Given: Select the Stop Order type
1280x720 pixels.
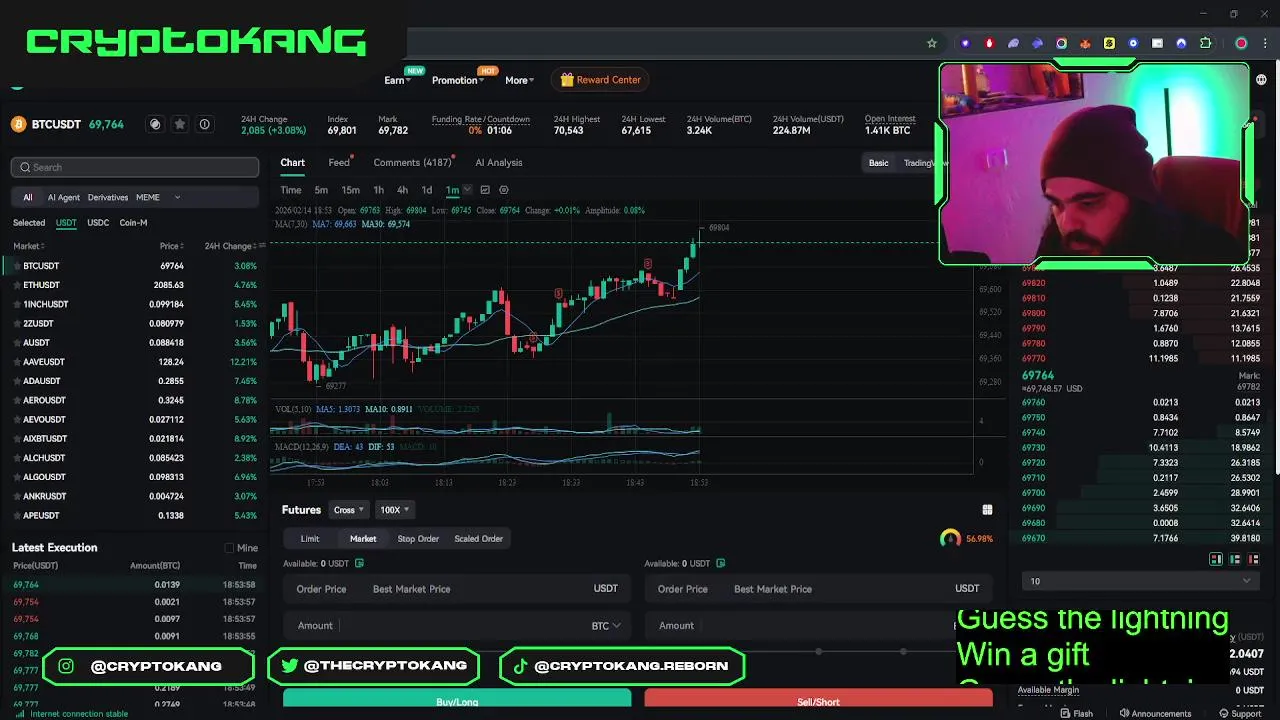Looking at the screenshot, I should (418, 539).
